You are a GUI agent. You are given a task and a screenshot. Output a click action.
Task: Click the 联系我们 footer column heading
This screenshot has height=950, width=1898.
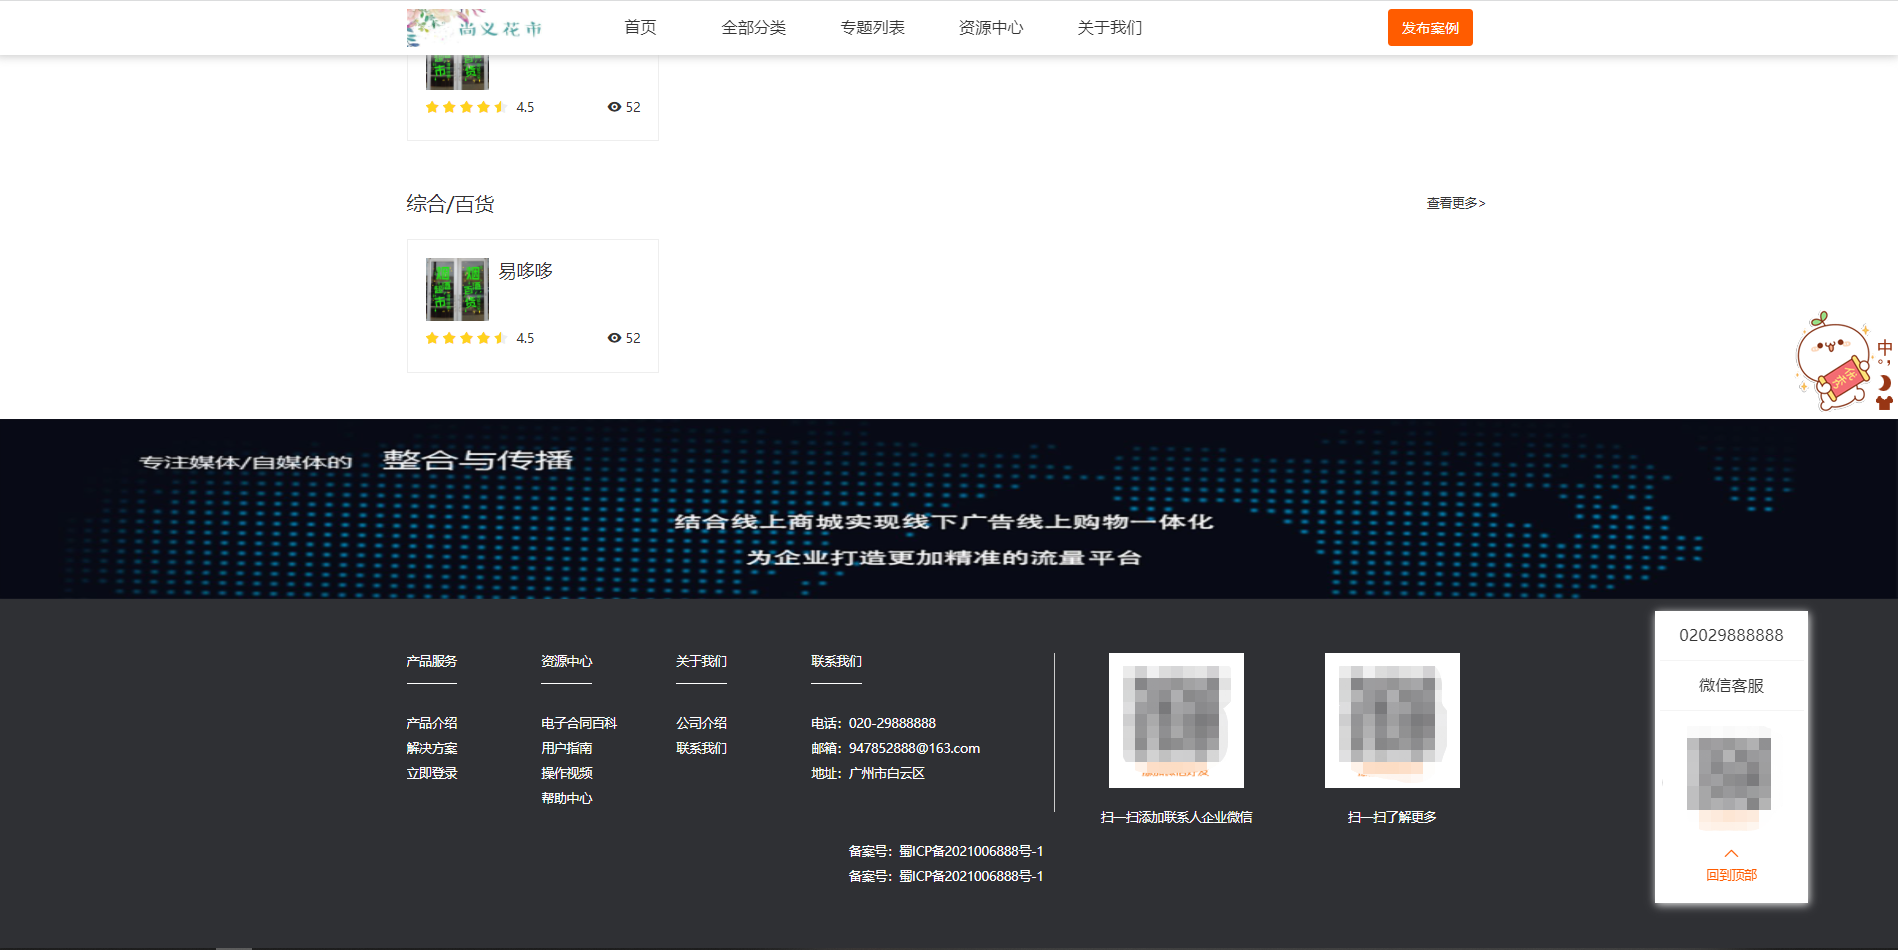point(837,661)
